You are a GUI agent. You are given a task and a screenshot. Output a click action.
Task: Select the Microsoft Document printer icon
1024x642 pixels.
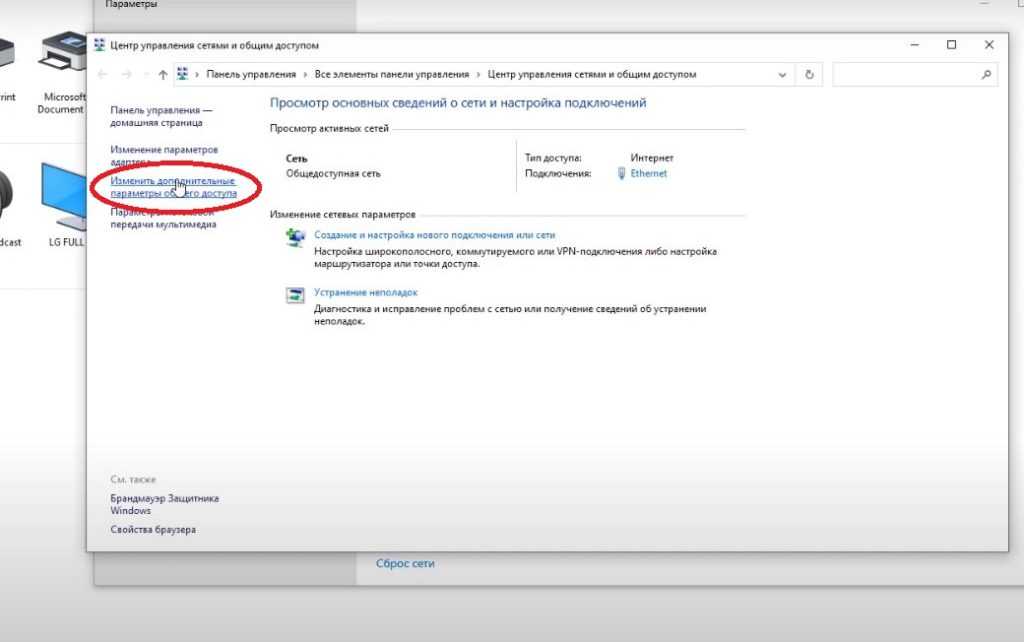62,55
